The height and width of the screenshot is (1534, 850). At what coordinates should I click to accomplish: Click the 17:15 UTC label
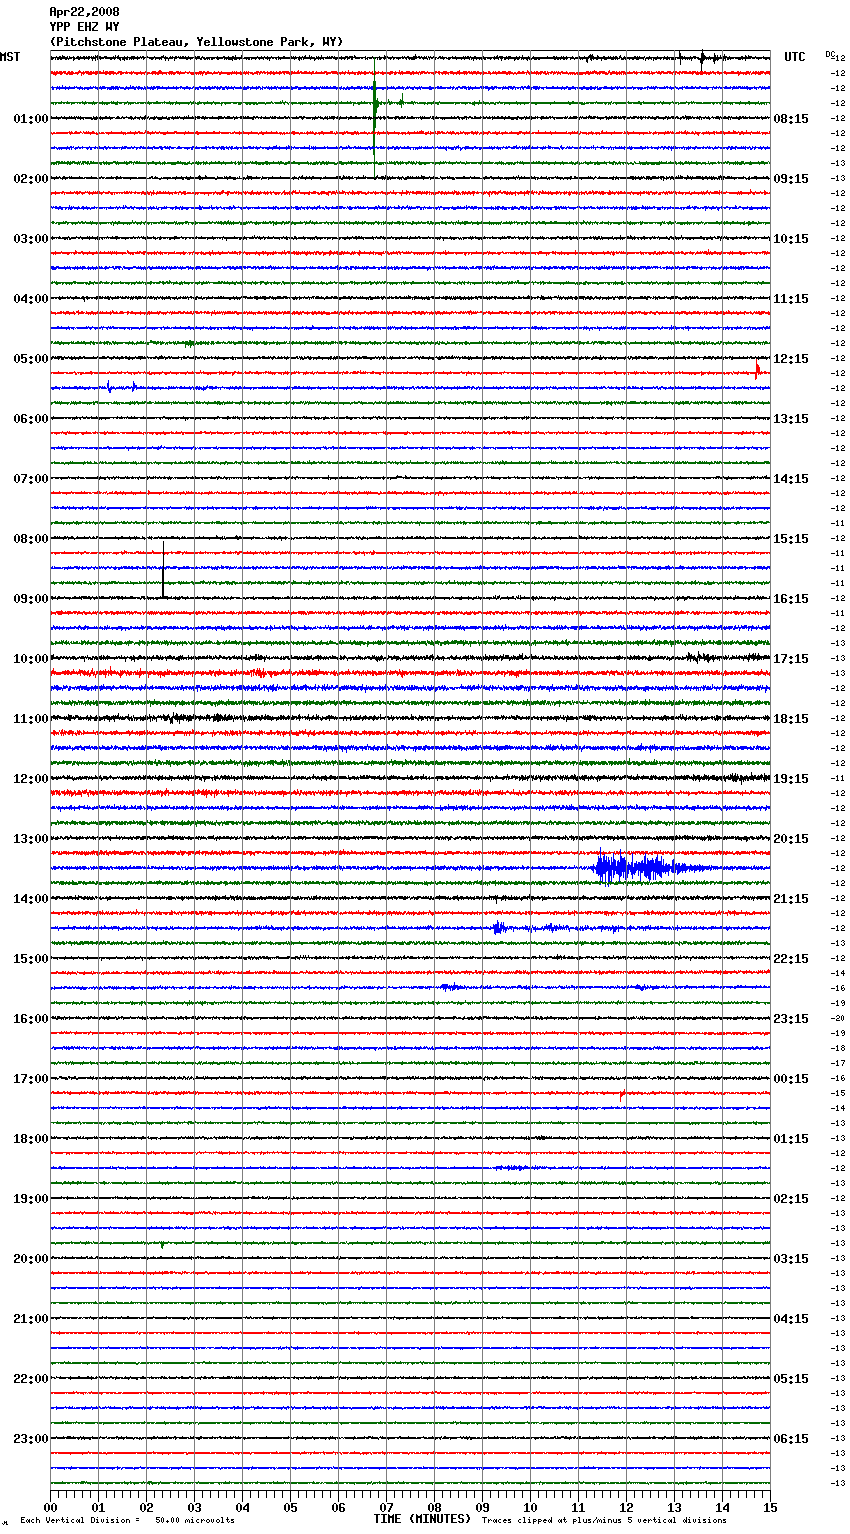791,659
